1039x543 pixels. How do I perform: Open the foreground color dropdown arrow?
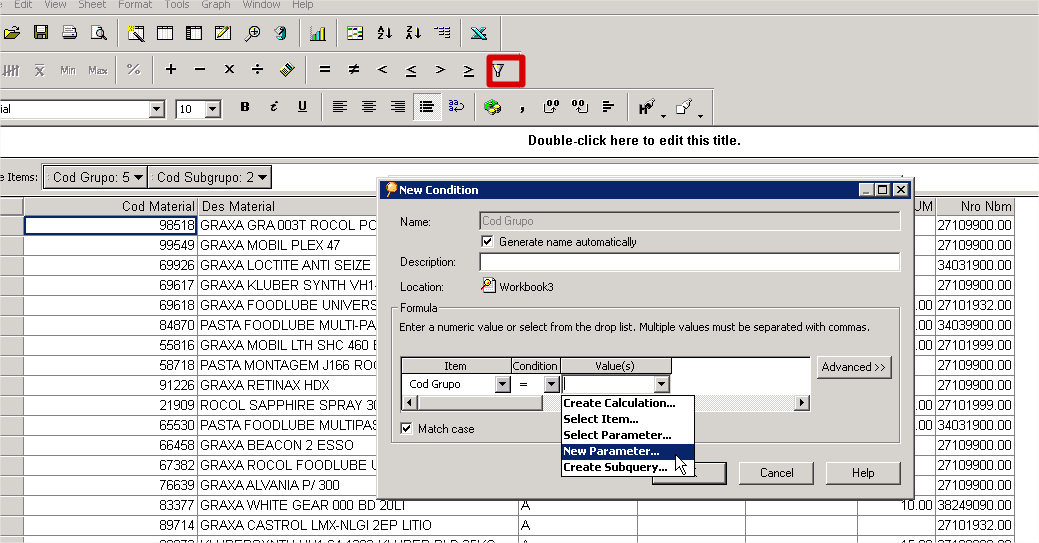[x=663, y=117]
